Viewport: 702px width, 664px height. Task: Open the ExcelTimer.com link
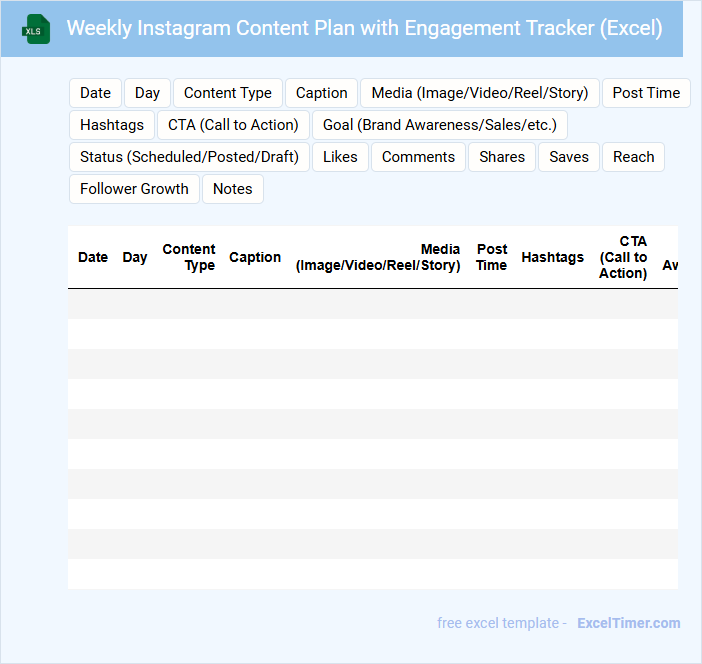click(x=628, y=623)
